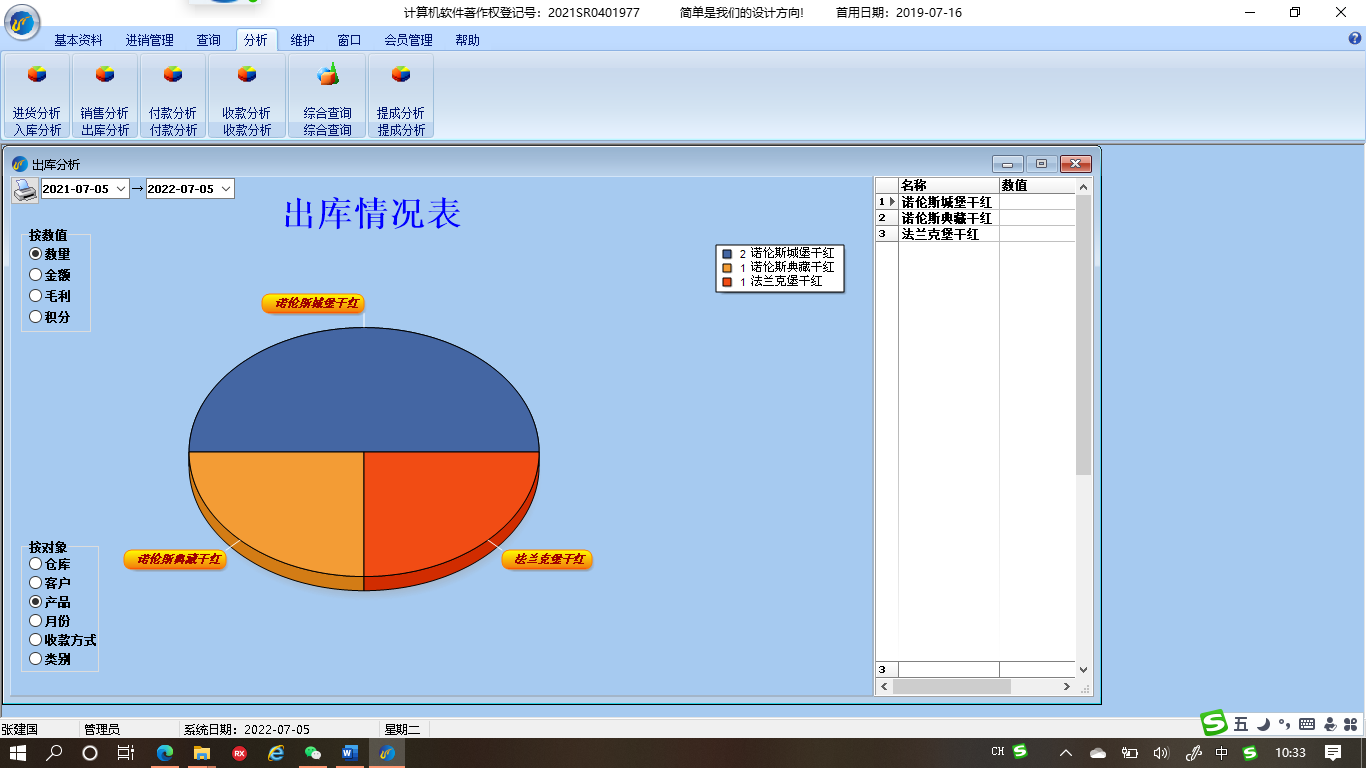1366x768 pixels.
Task: Open the 综合查询 comprehensive query icon
Action: 328,76
